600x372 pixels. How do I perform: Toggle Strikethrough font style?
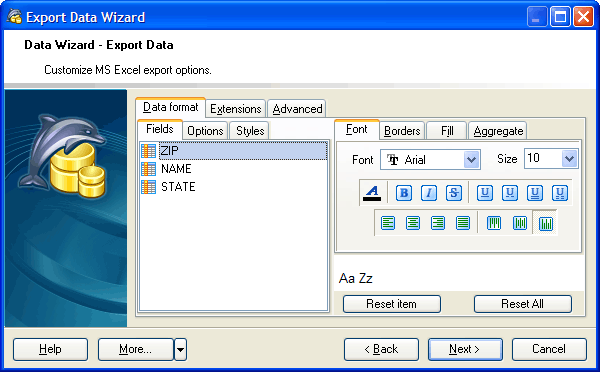(454, 193)
